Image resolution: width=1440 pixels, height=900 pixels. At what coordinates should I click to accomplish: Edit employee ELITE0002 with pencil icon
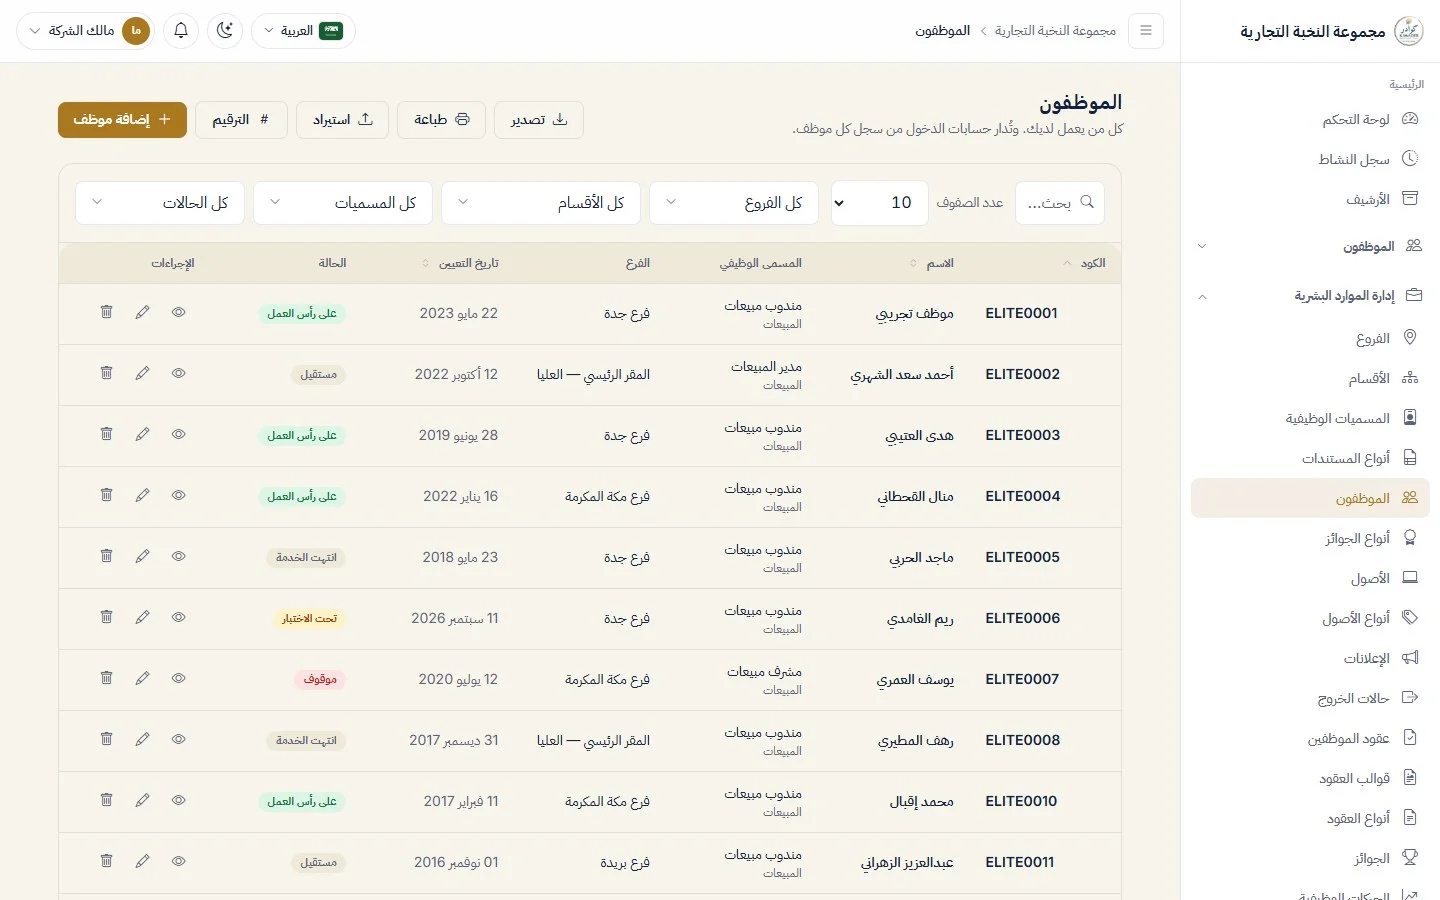pyautogui.click(x=143, y=373)
